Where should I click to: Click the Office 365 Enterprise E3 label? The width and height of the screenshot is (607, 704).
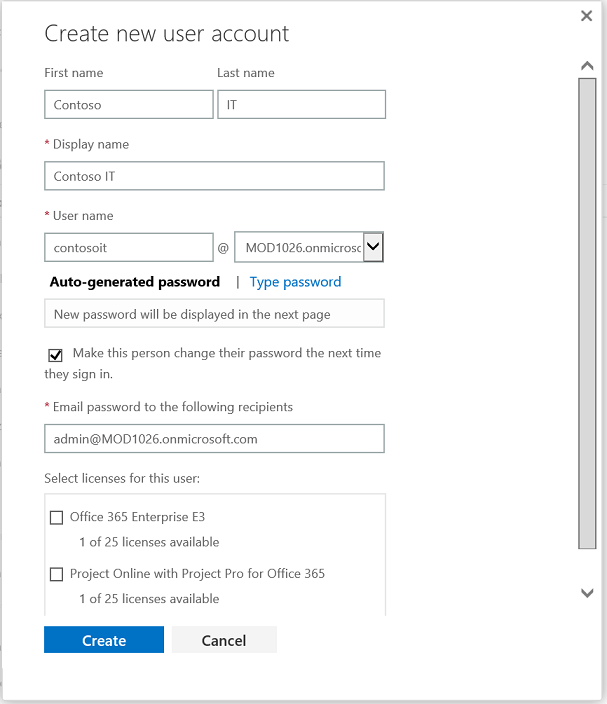[137, 518]
